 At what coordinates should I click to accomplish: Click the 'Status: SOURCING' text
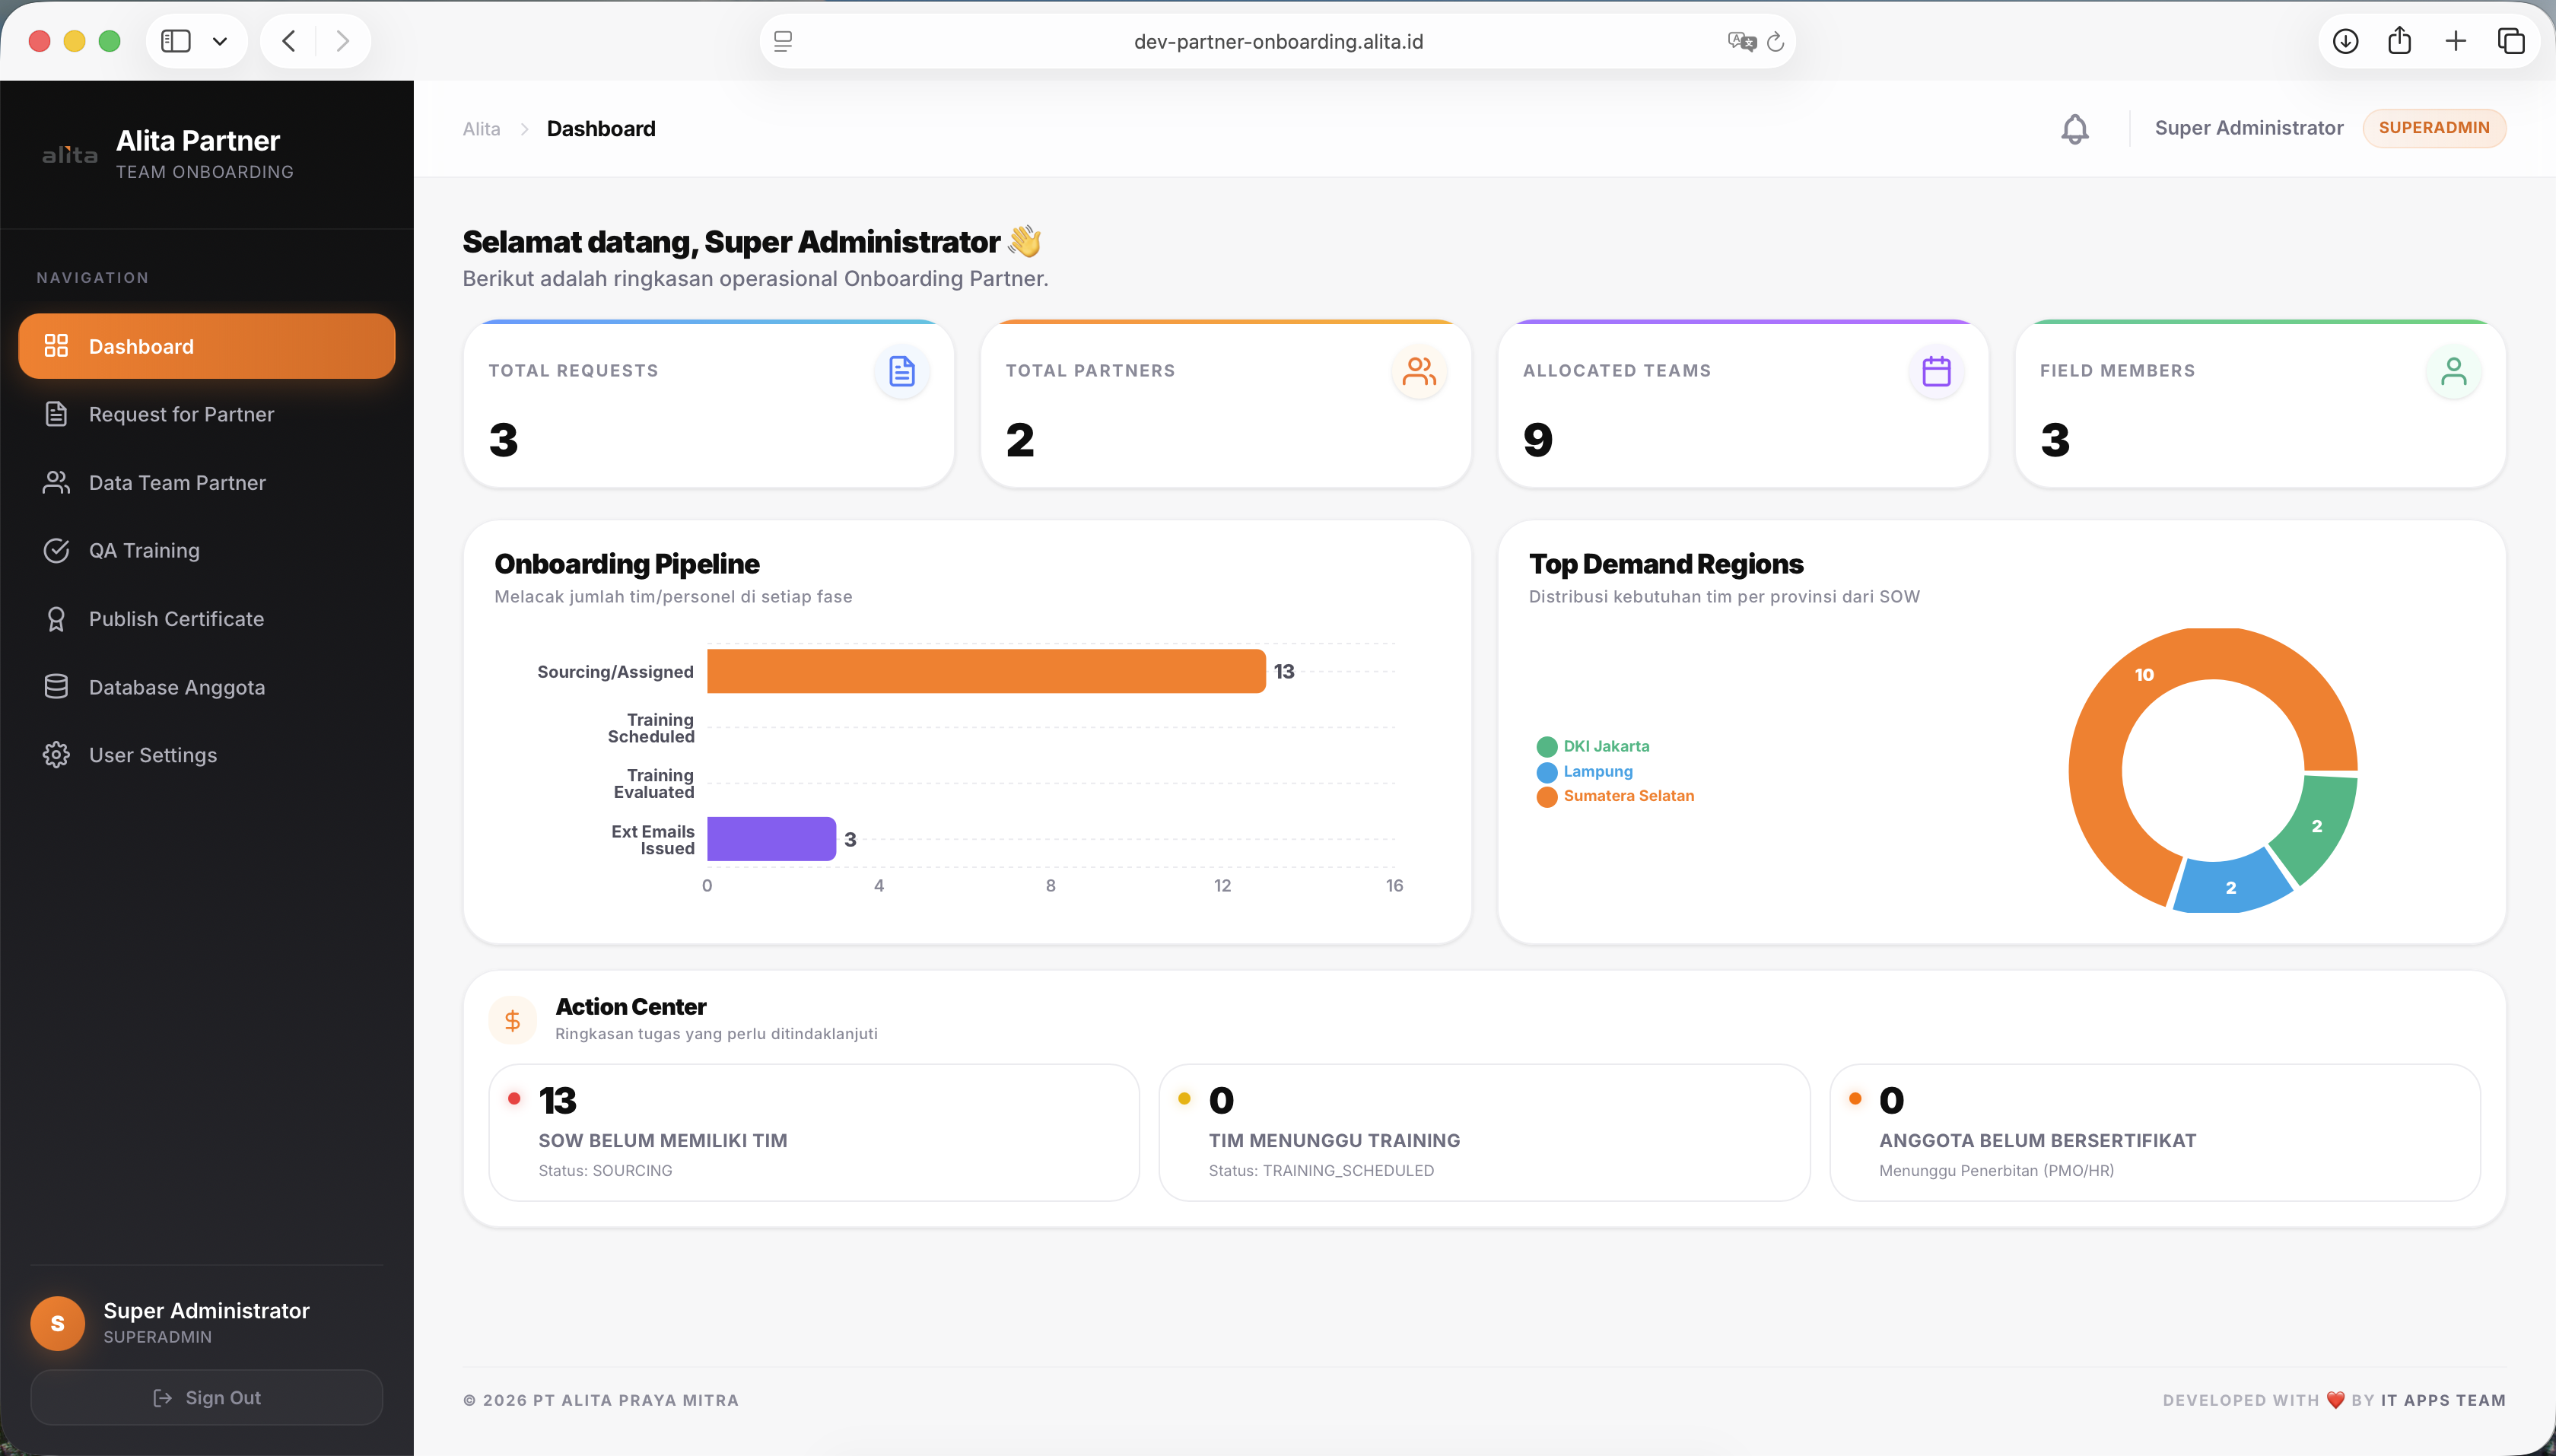pyautogui.click(x=605, y=1170)
